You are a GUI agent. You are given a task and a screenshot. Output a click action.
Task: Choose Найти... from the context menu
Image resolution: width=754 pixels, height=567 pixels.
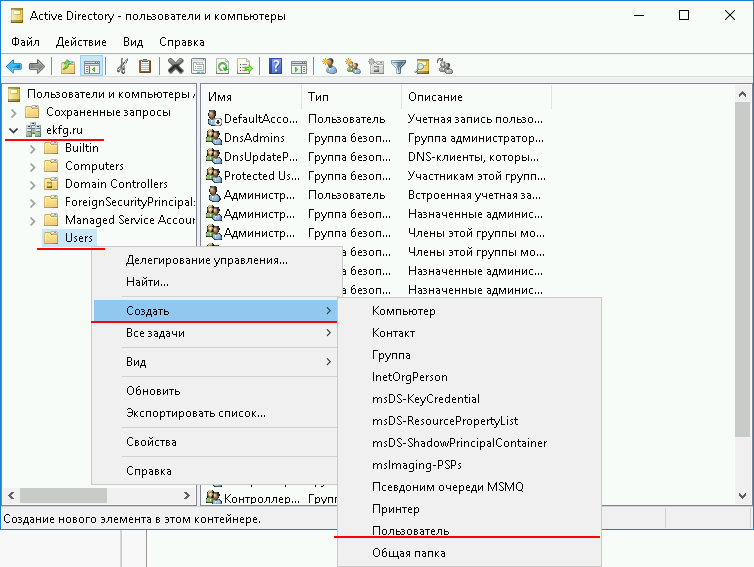(x=215, y=282)
